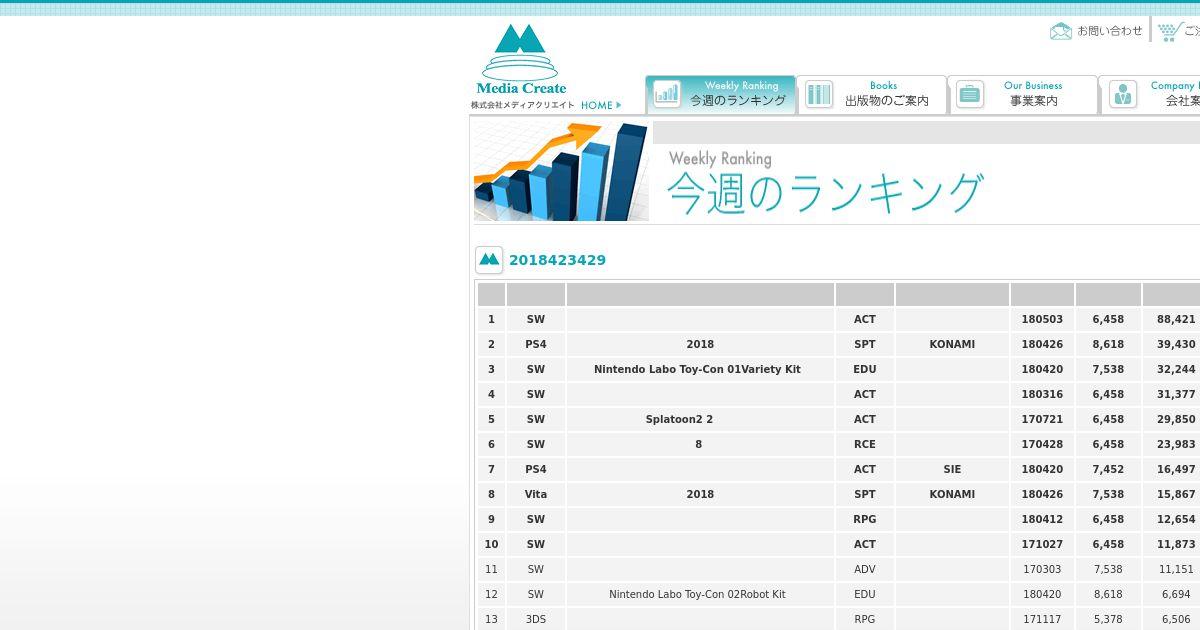This screenshot has height=630, width=1200.
Task: Click Nintendo Labo Toy-Con 02Robot Kit title
Action: tap(697, 594)
